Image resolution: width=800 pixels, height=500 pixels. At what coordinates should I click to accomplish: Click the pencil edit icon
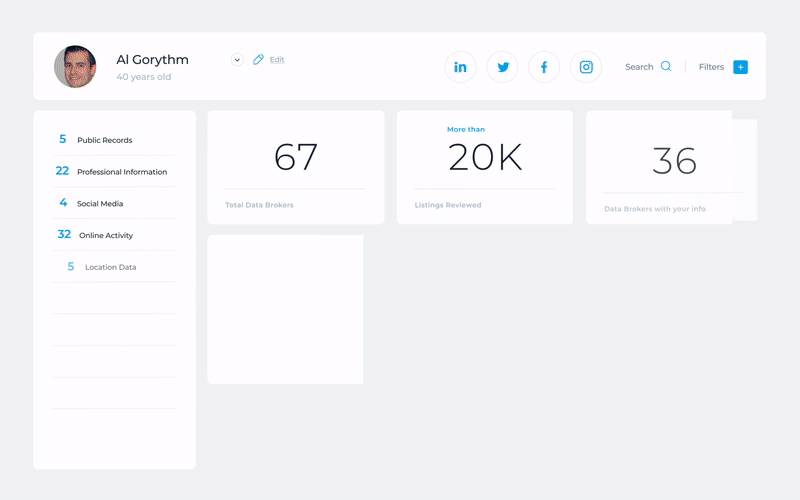click(258, 60)
